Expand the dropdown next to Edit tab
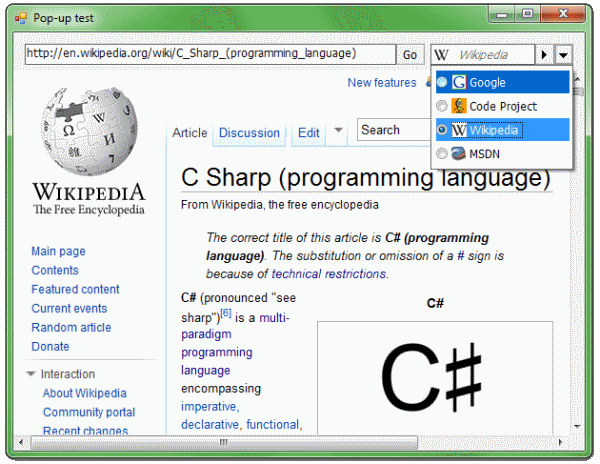The width and height of the screenshot is (600, 464). (x=338, y=130)
